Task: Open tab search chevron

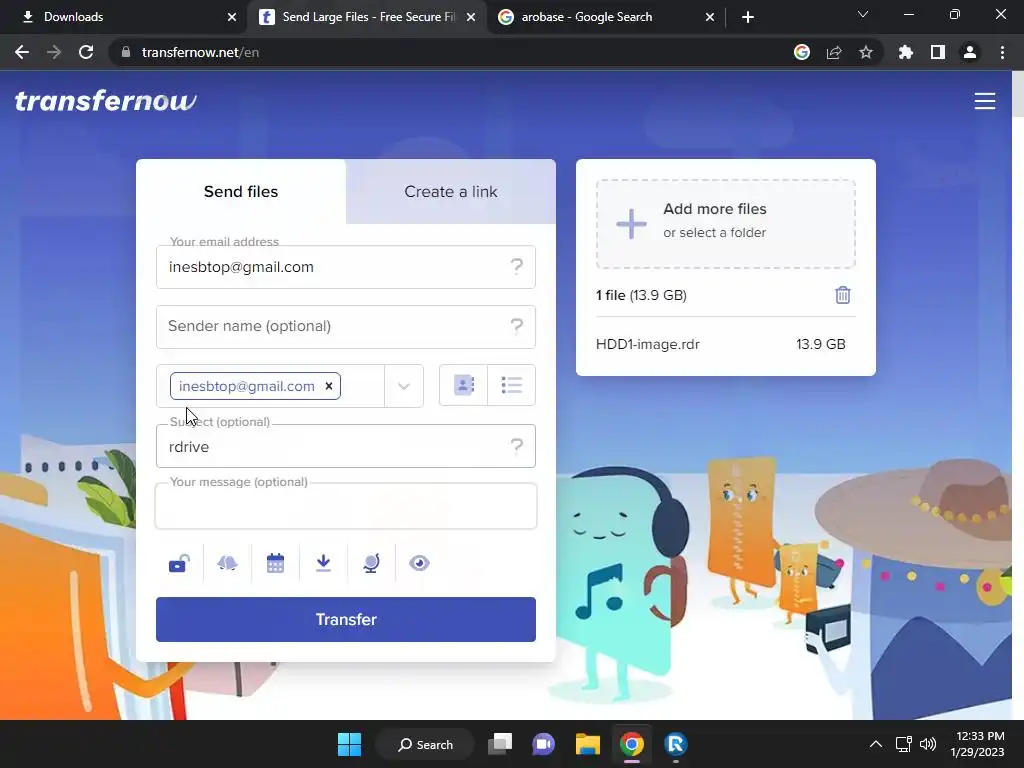Action: (x=863, y=14)
